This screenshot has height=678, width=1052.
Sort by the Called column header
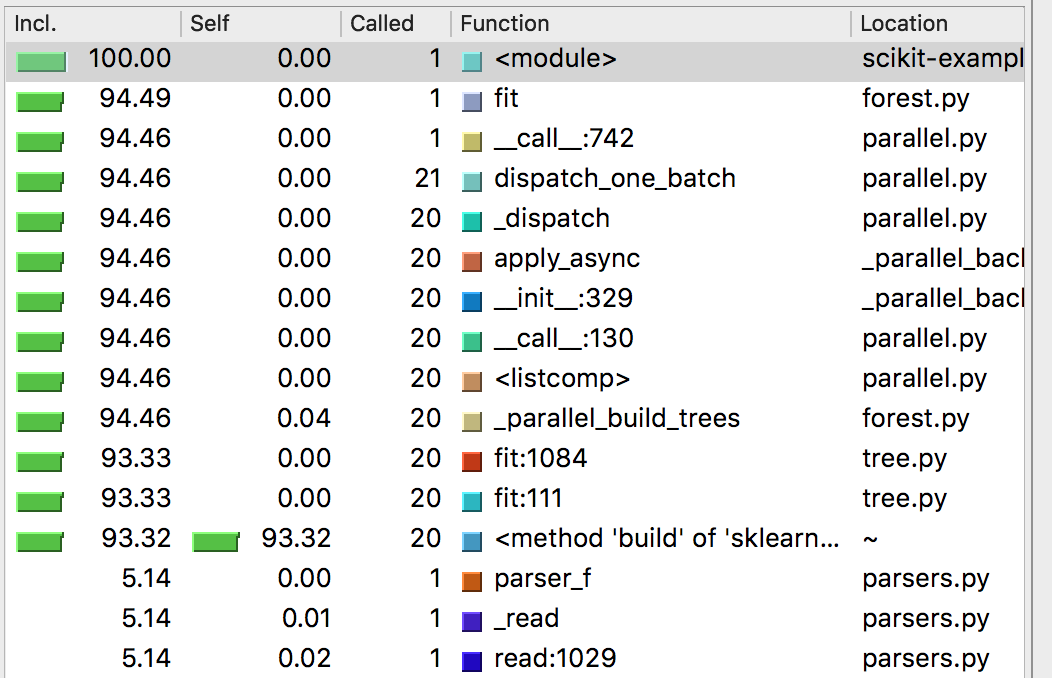[x=382, y=23]
